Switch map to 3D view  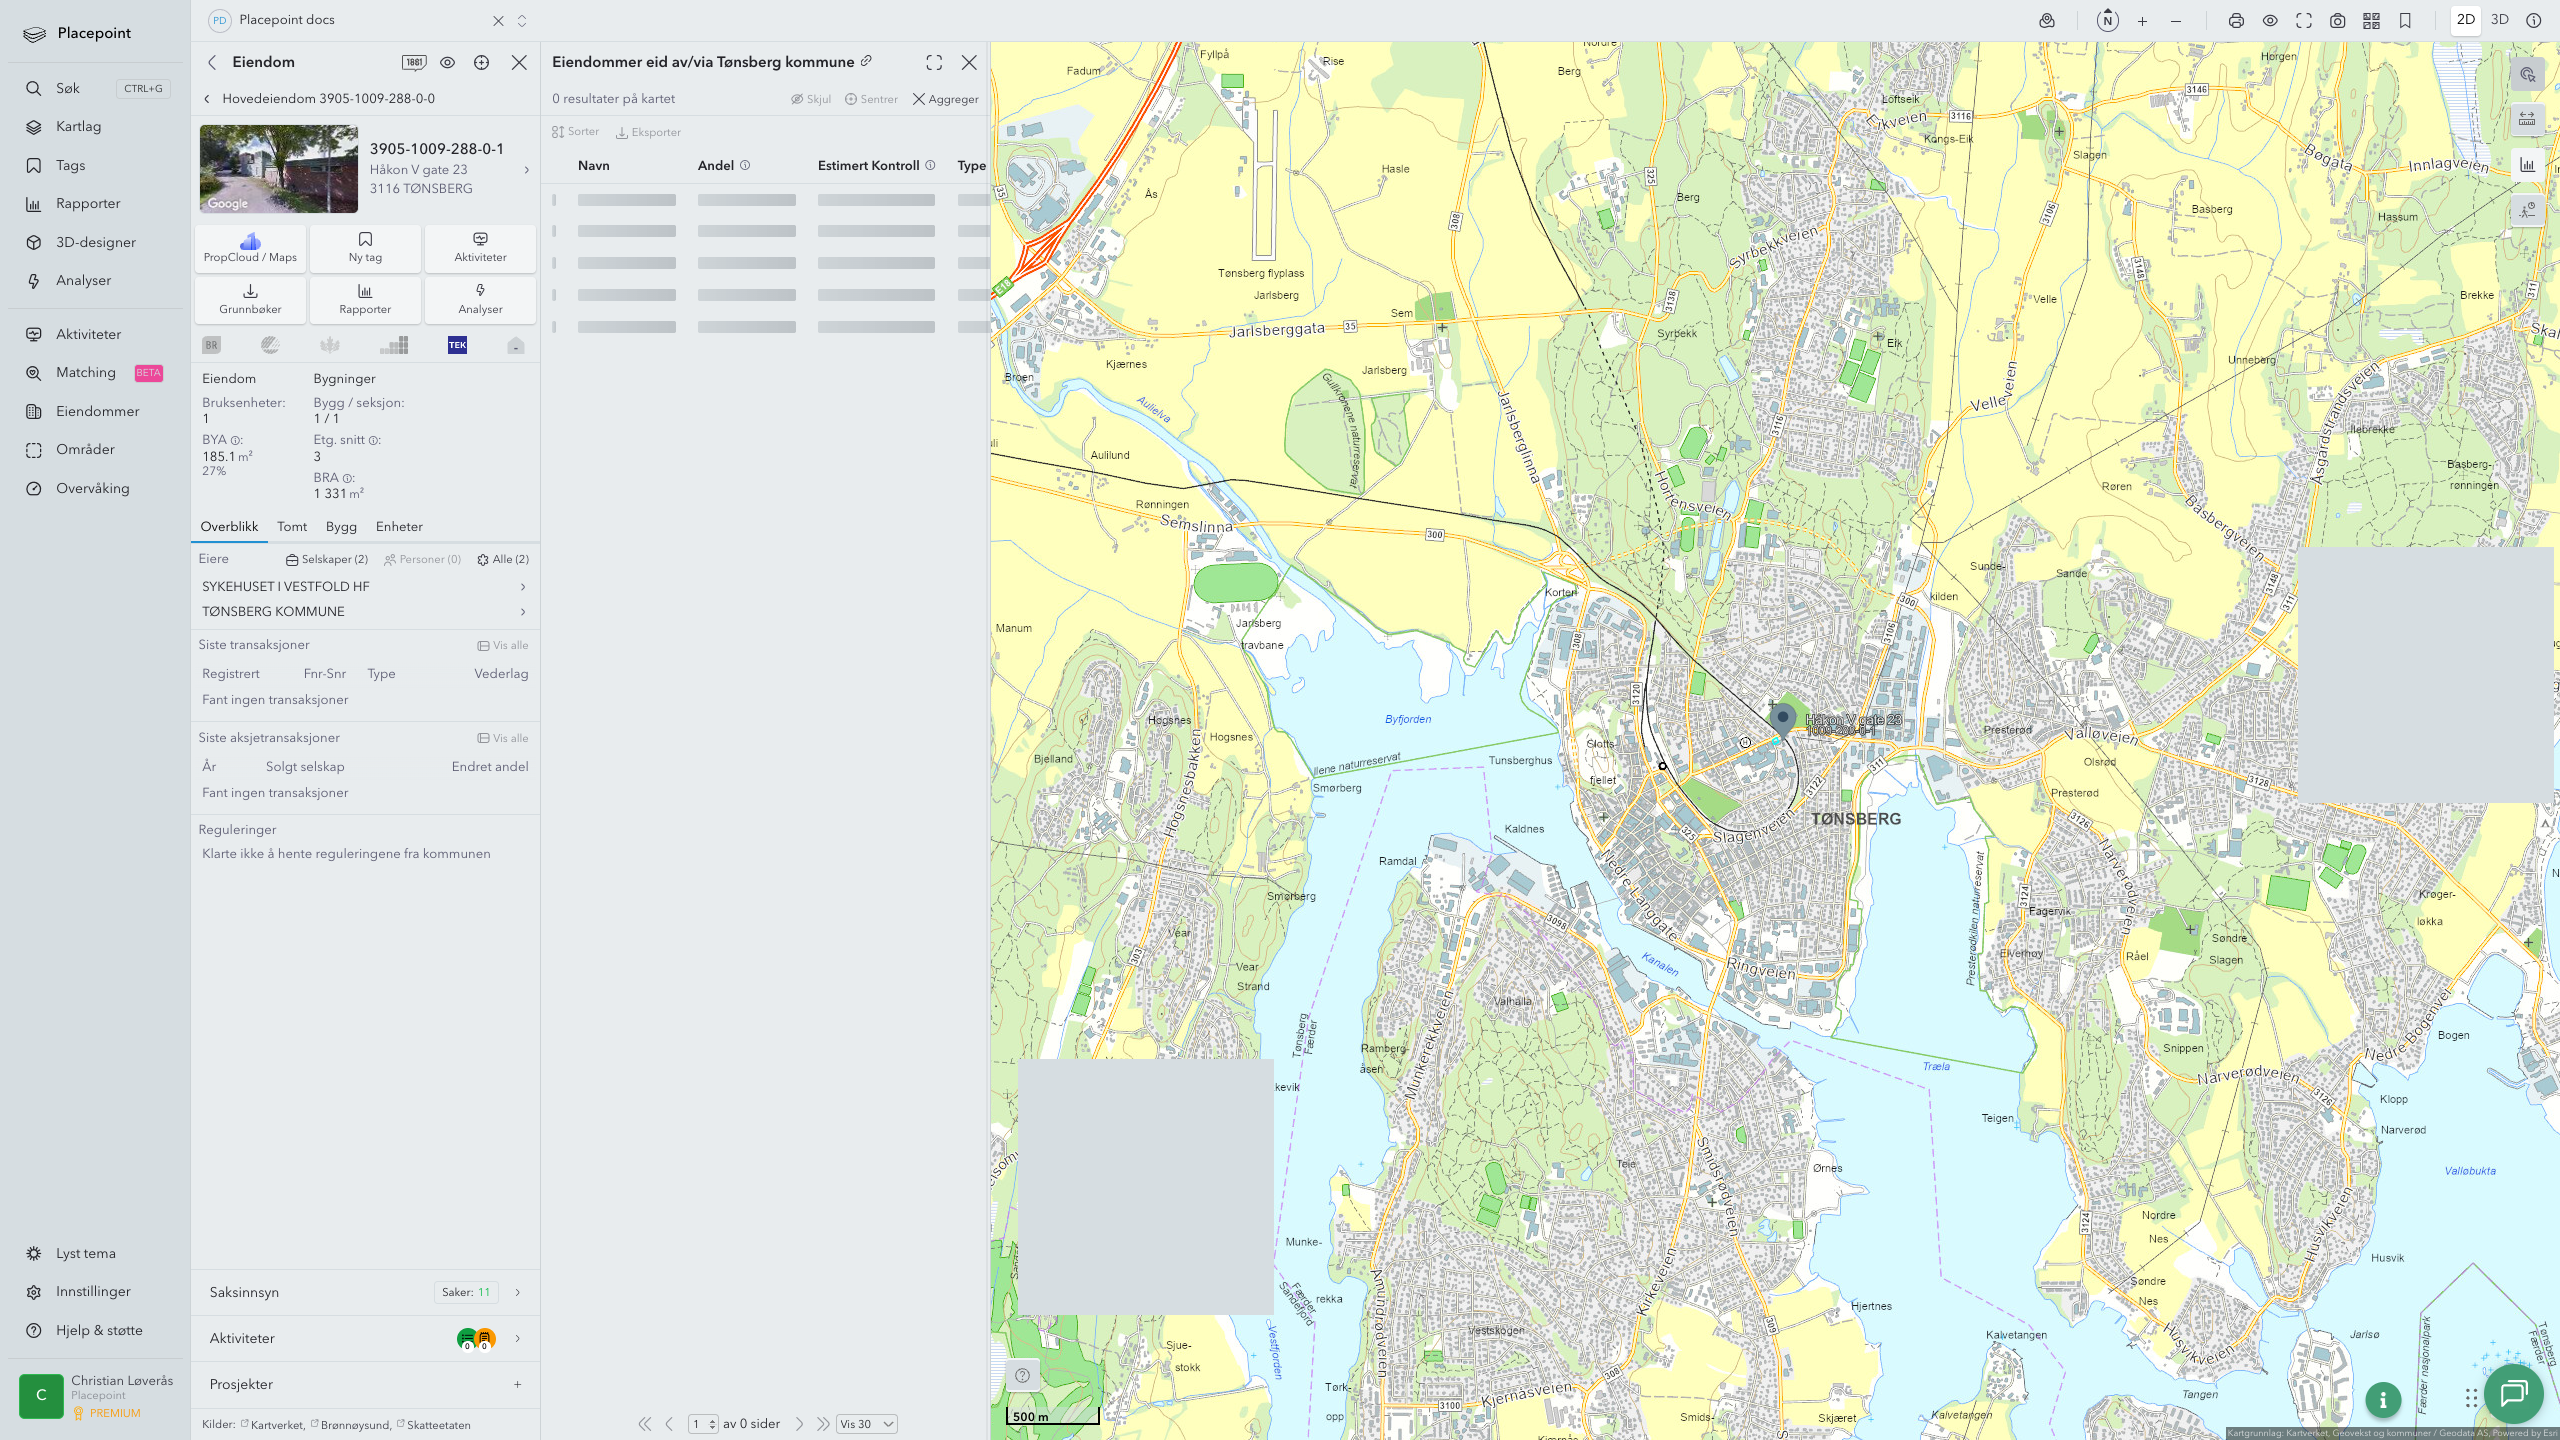(x=2500, y=20)
